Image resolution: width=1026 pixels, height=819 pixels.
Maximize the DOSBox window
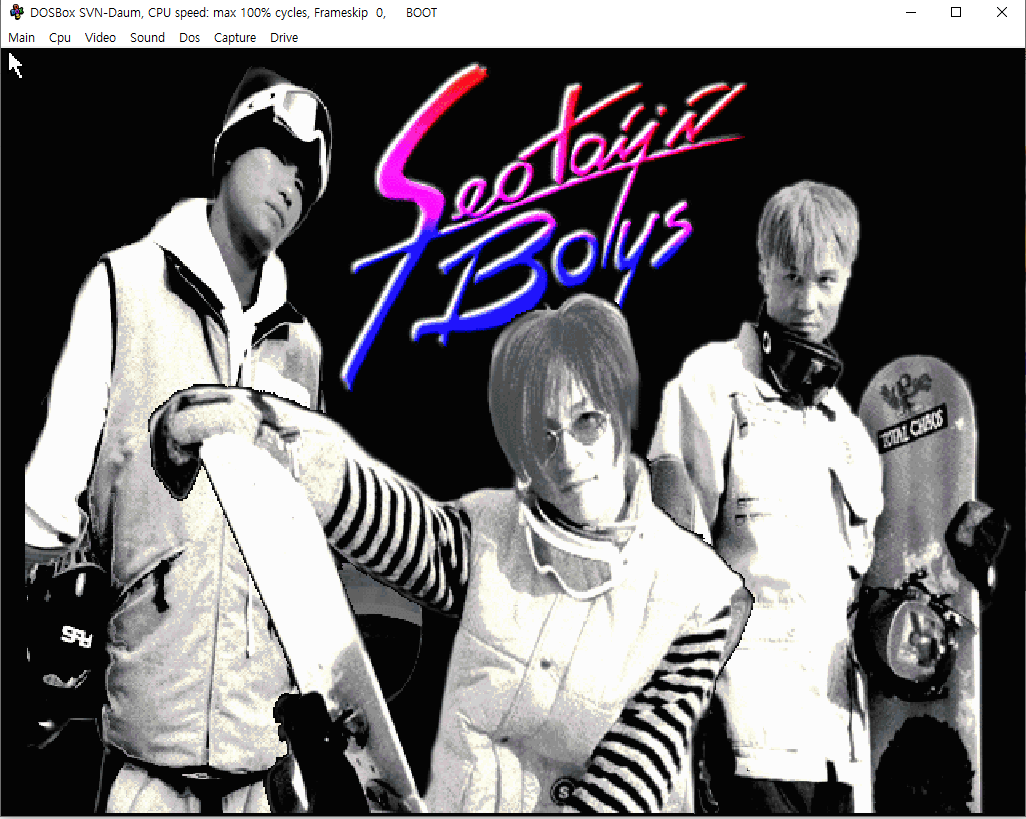click(x=956, y=12)
